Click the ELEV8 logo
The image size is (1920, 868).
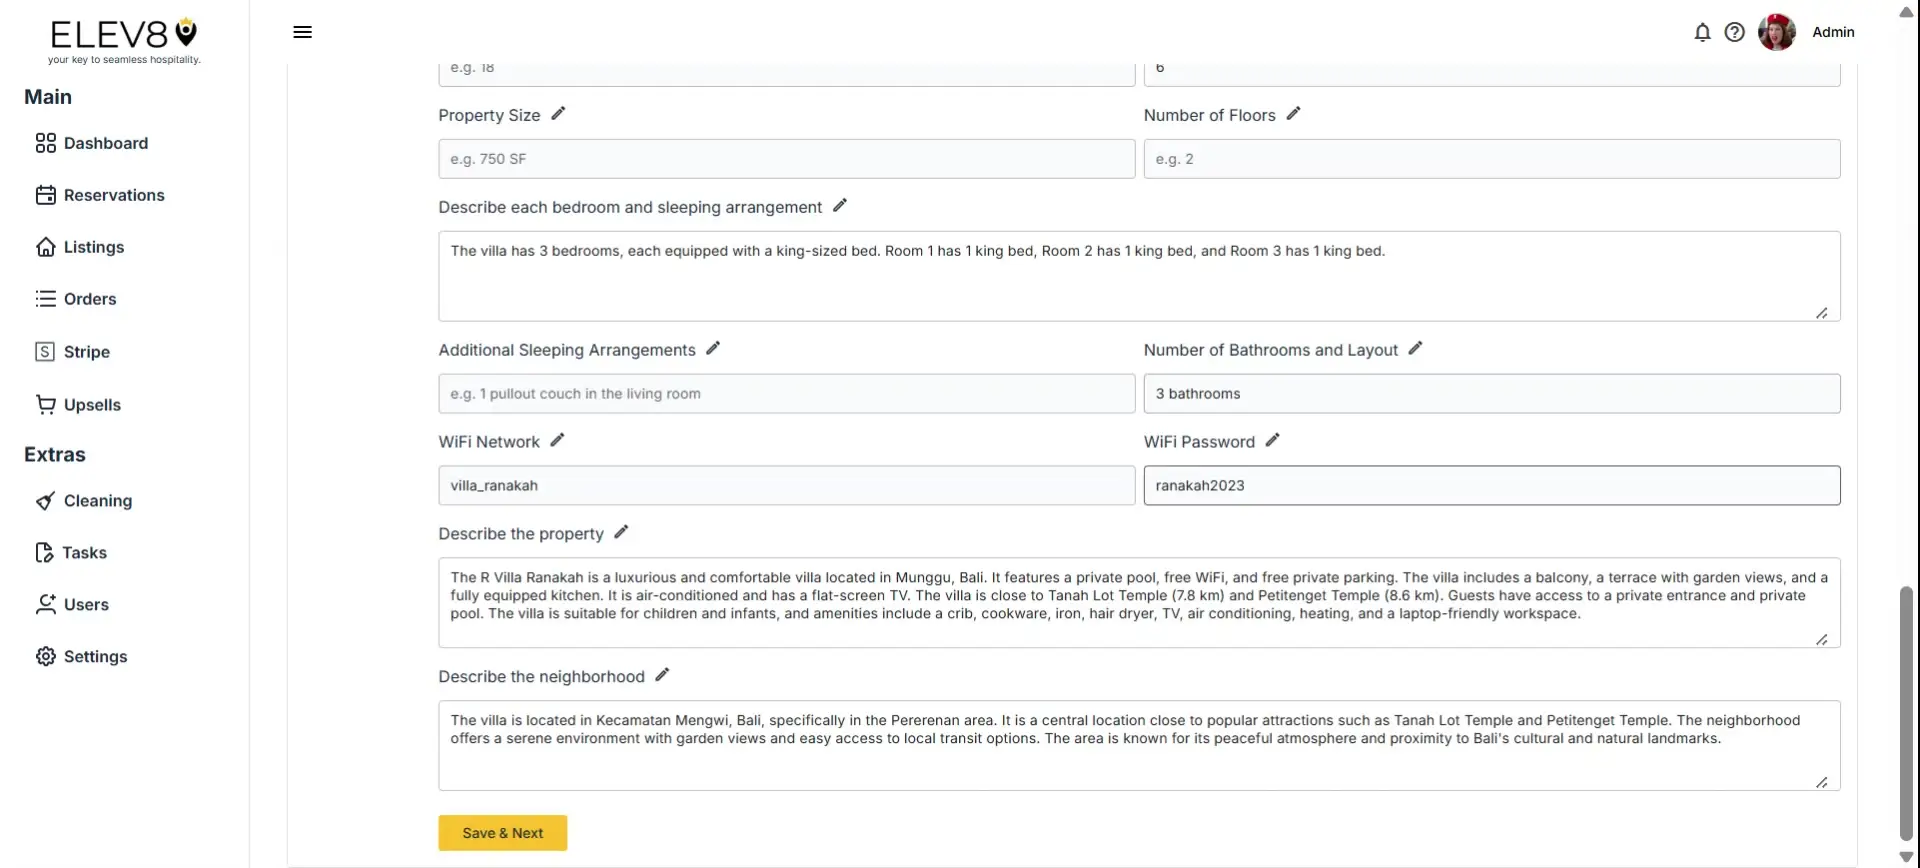point(124,41)
